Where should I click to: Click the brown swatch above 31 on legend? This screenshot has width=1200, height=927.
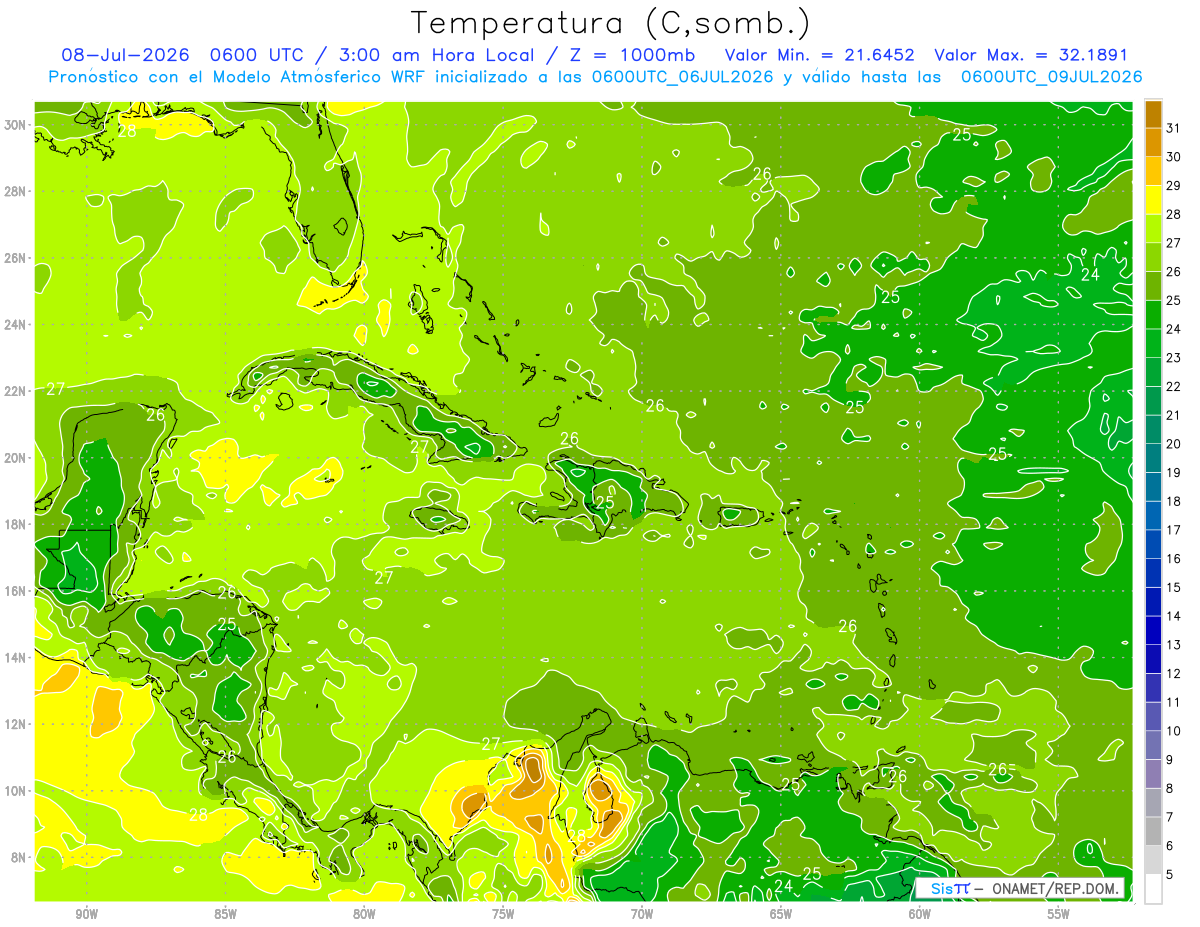tap(1153, 114)
